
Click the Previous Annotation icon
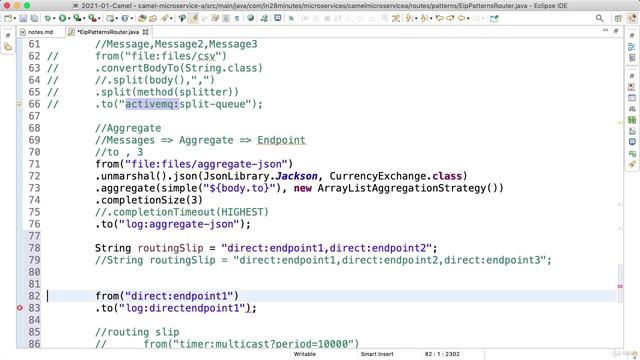[x=424, y=18]
